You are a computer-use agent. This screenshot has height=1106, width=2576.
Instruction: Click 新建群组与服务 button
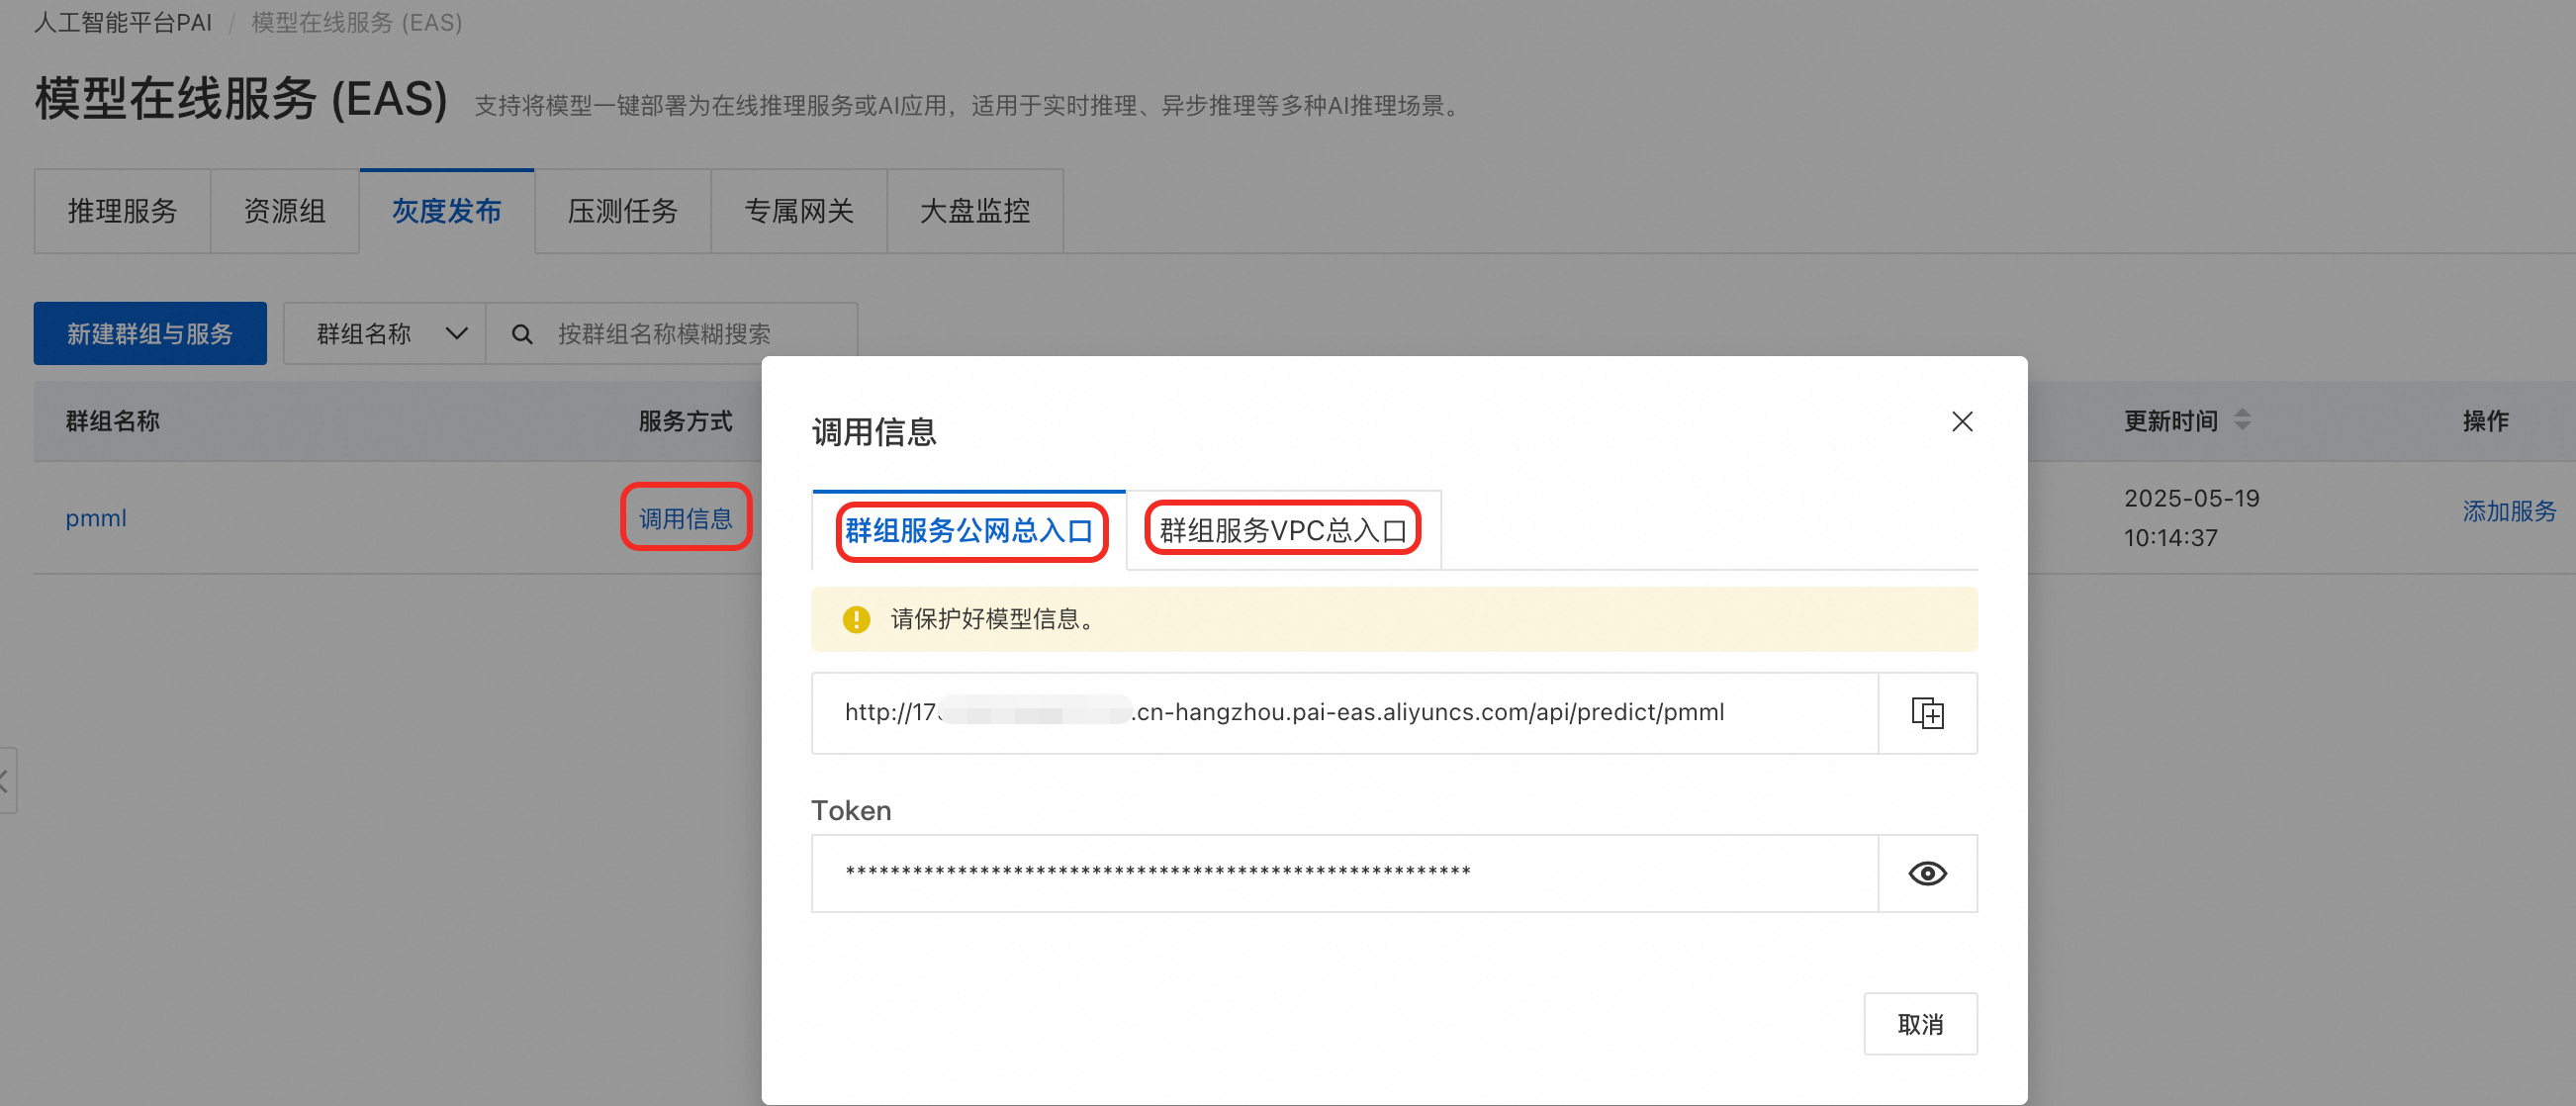pos(150,334)
